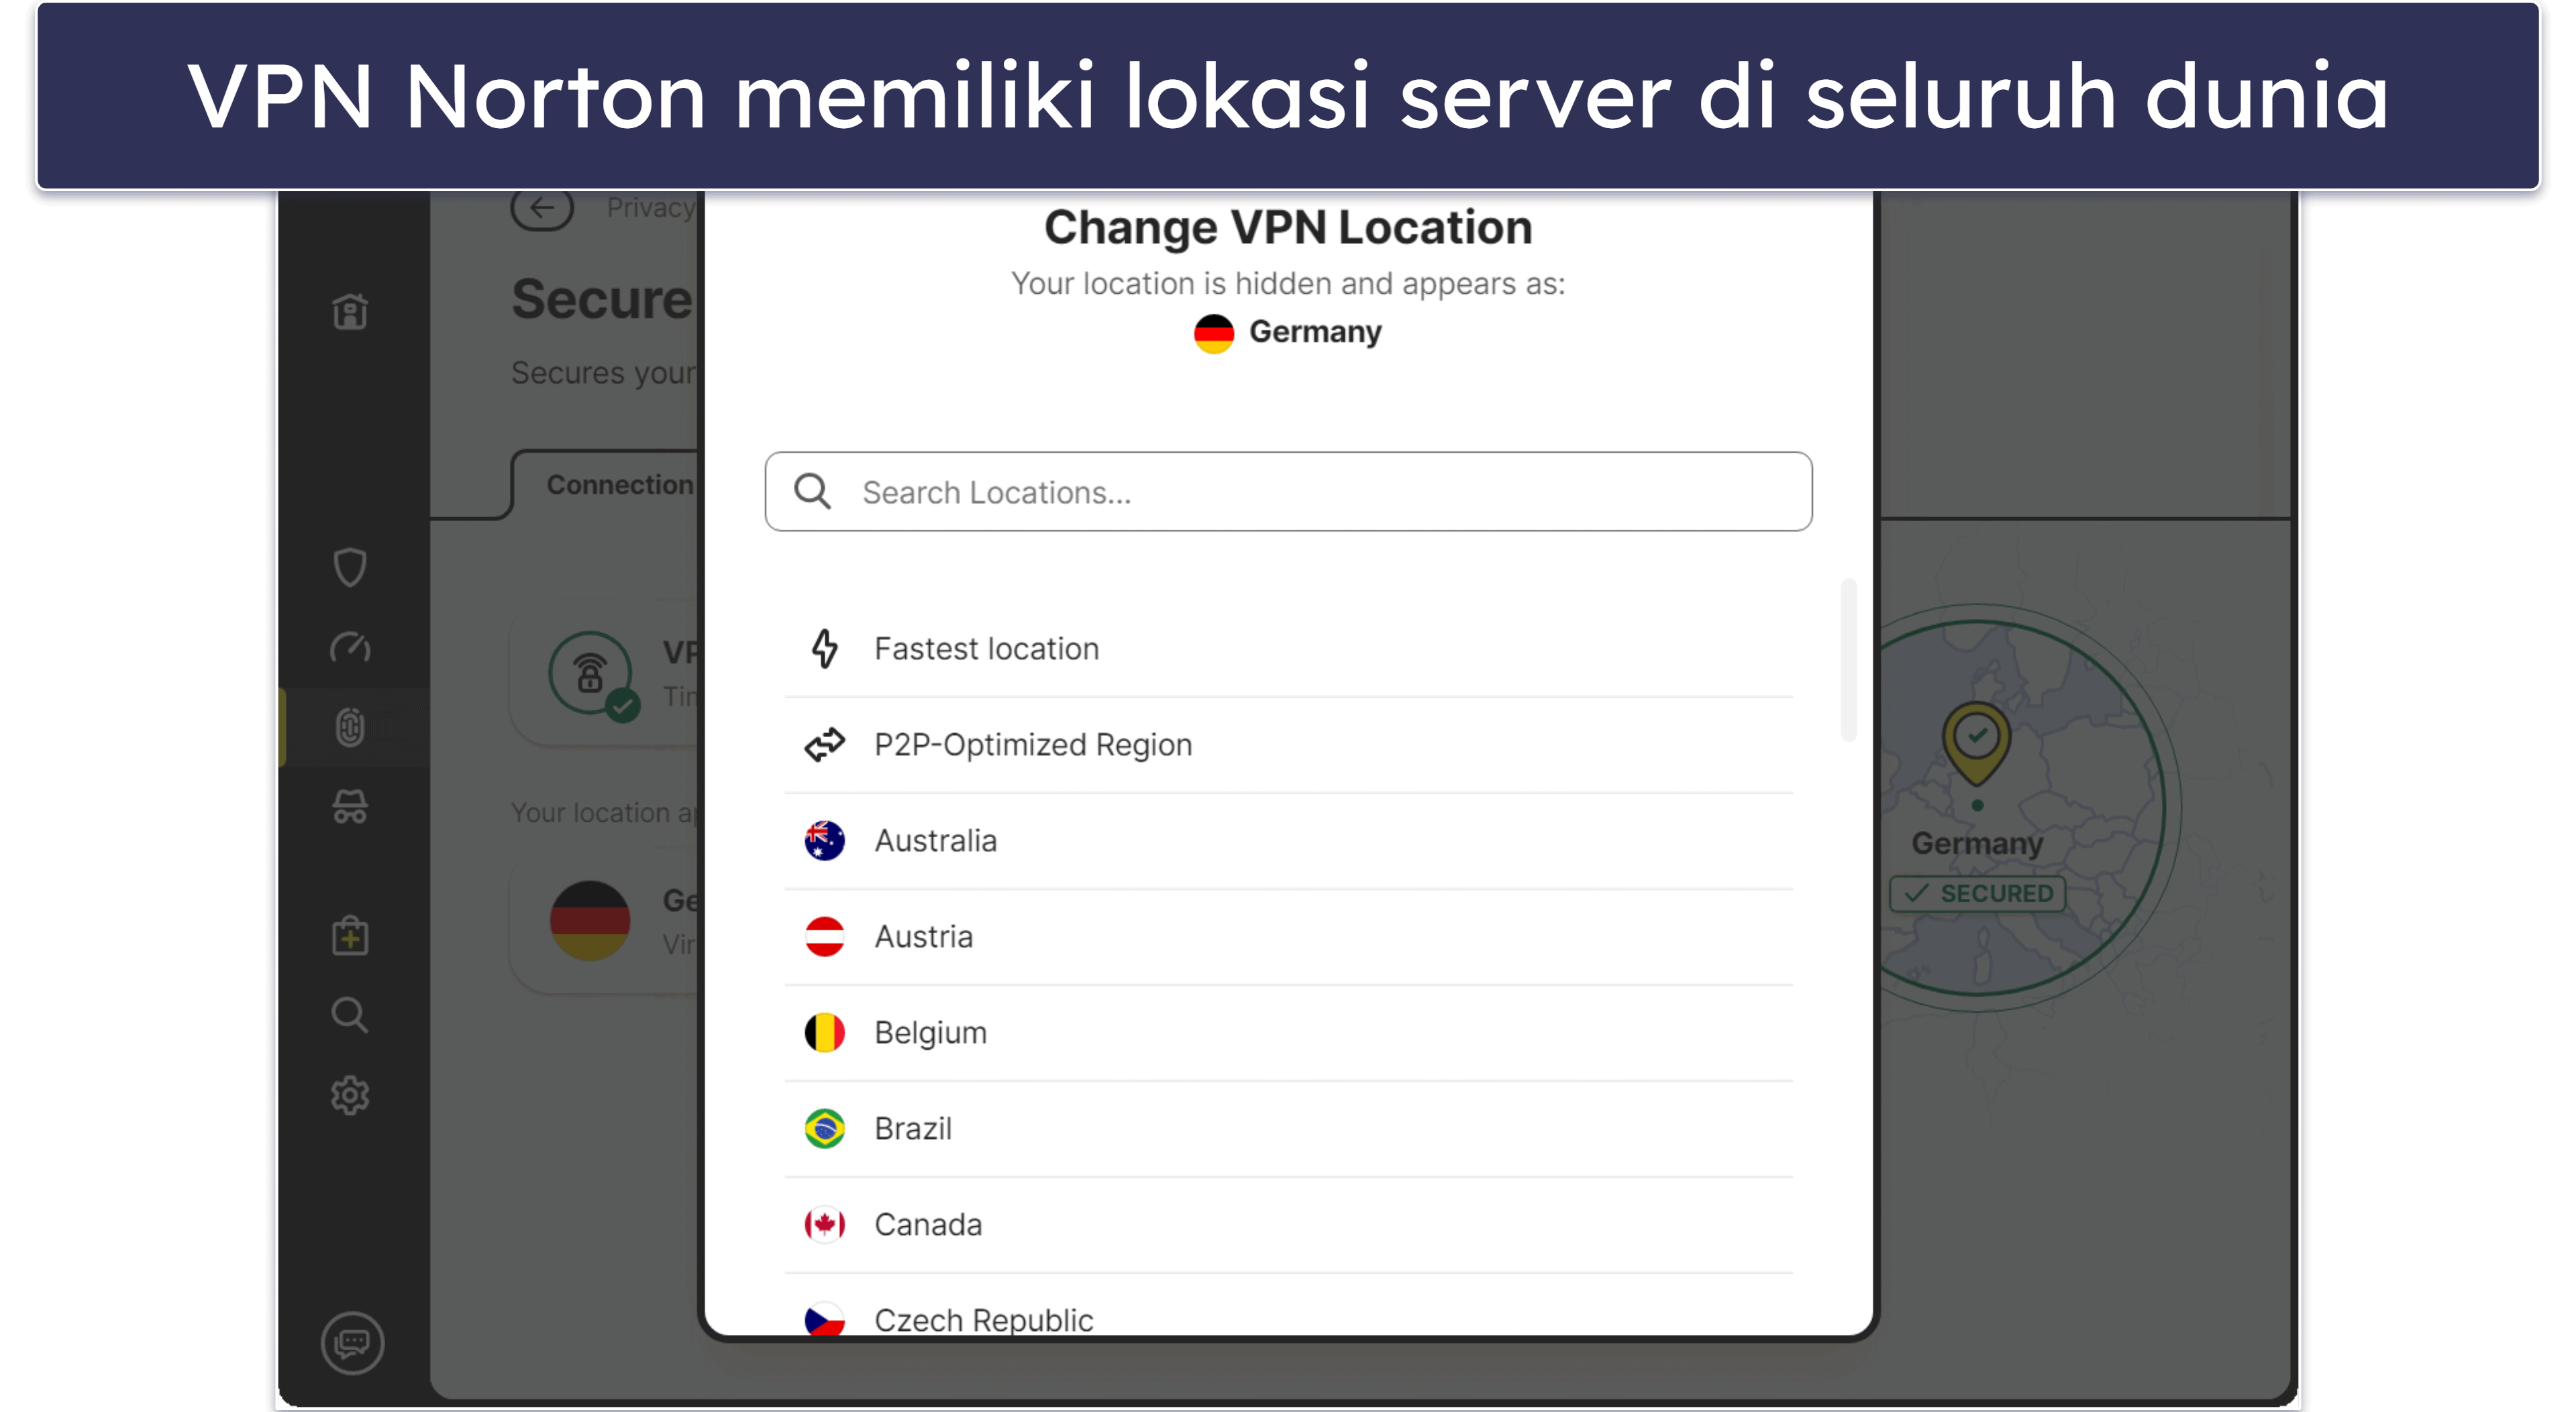Click the magnifier search sidebar icon

(x=350, y=1015)
